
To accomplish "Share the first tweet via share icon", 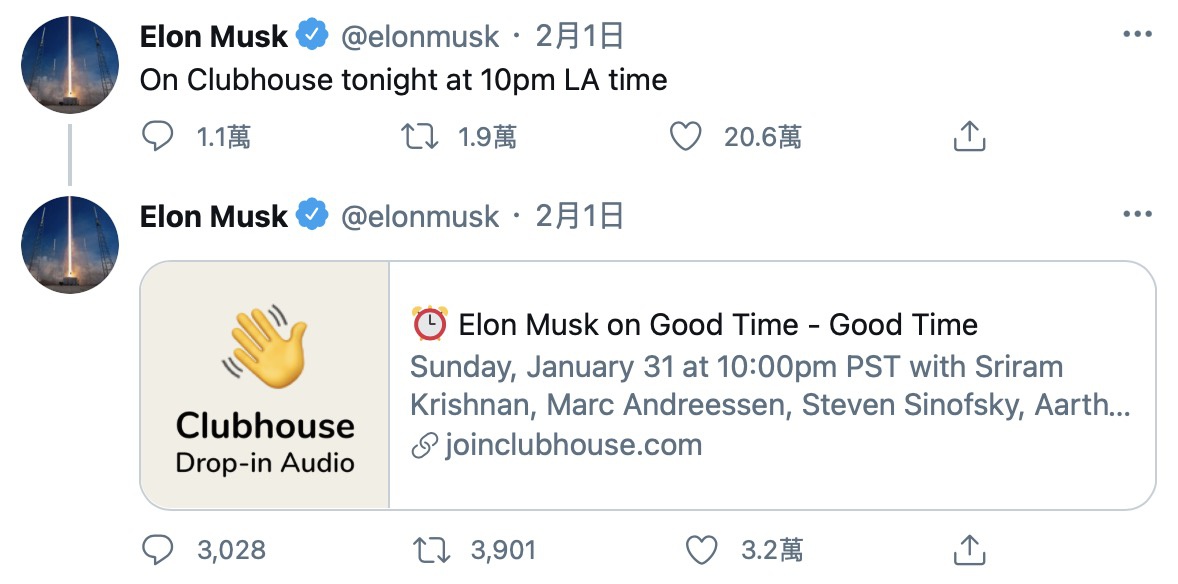I will point(969,136).
